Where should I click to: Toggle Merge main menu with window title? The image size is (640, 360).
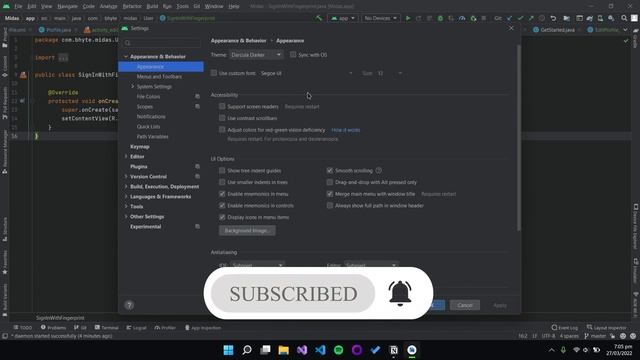click(x=330, y=194)
